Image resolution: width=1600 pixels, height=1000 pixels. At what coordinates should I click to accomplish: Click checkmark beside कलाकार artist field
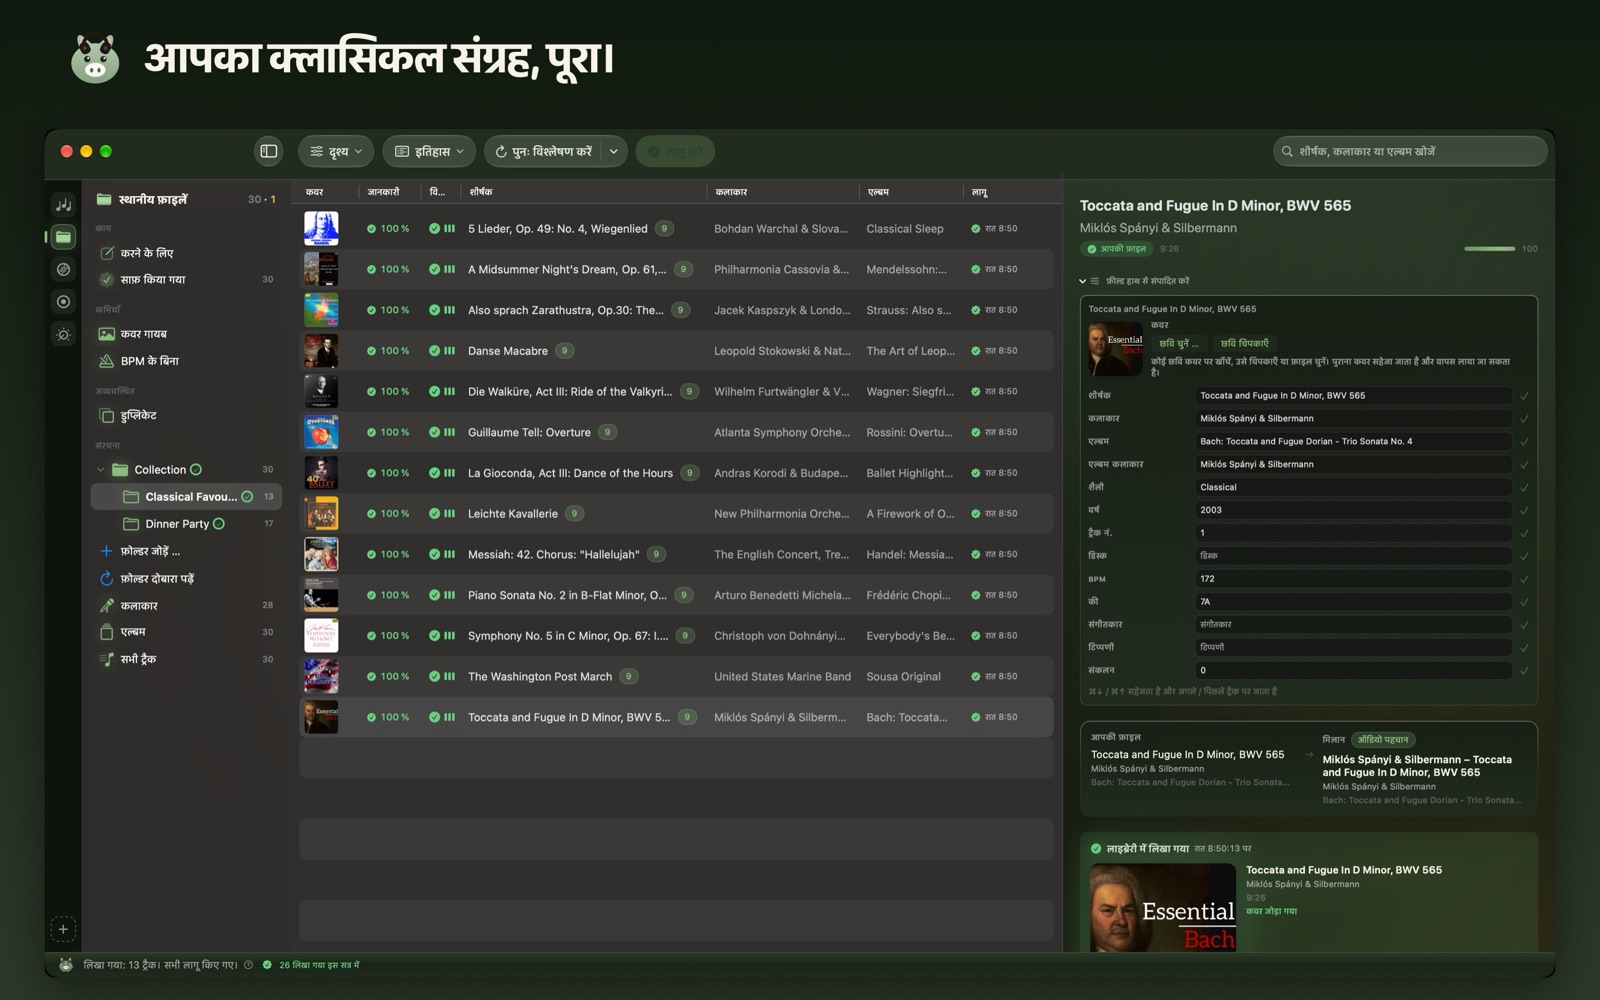point(1524,419)
